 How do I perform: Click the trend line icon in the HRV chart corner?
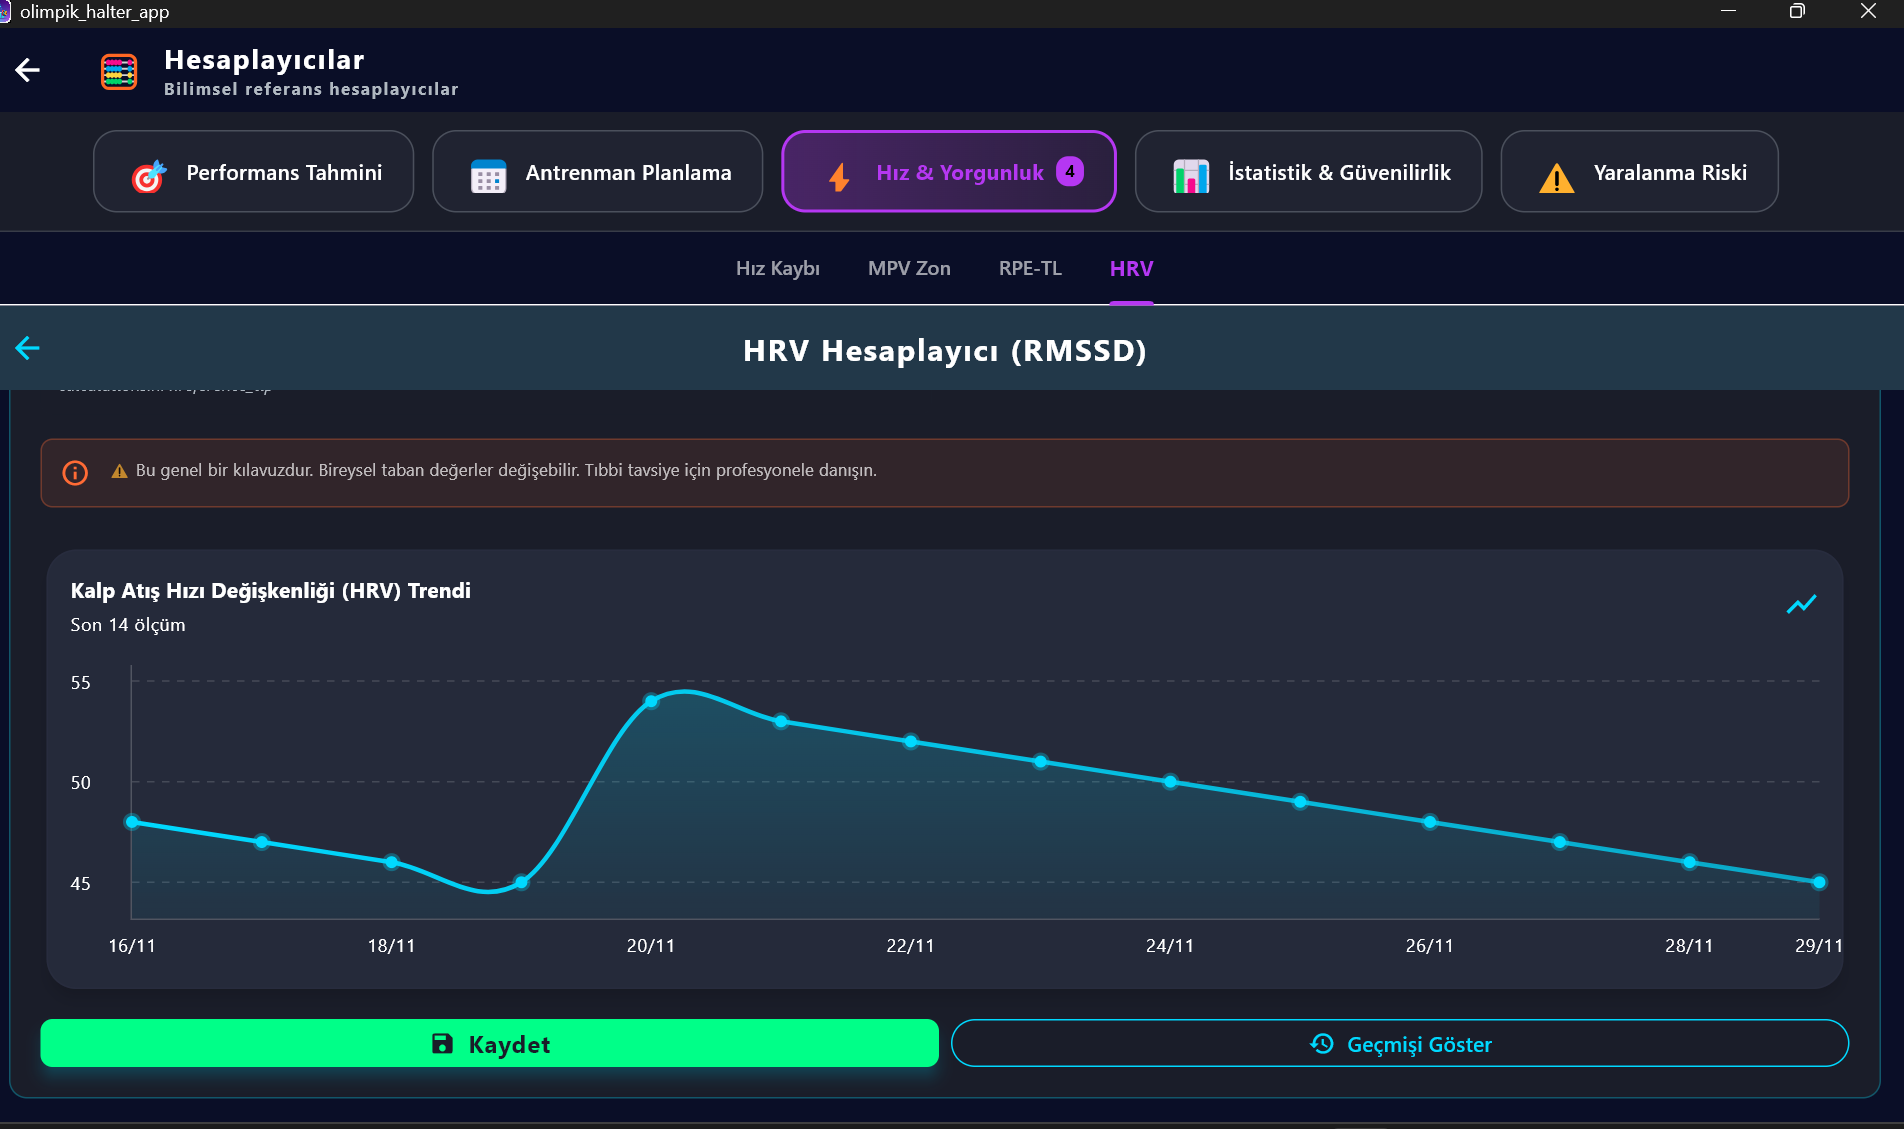click(1801, 604)
